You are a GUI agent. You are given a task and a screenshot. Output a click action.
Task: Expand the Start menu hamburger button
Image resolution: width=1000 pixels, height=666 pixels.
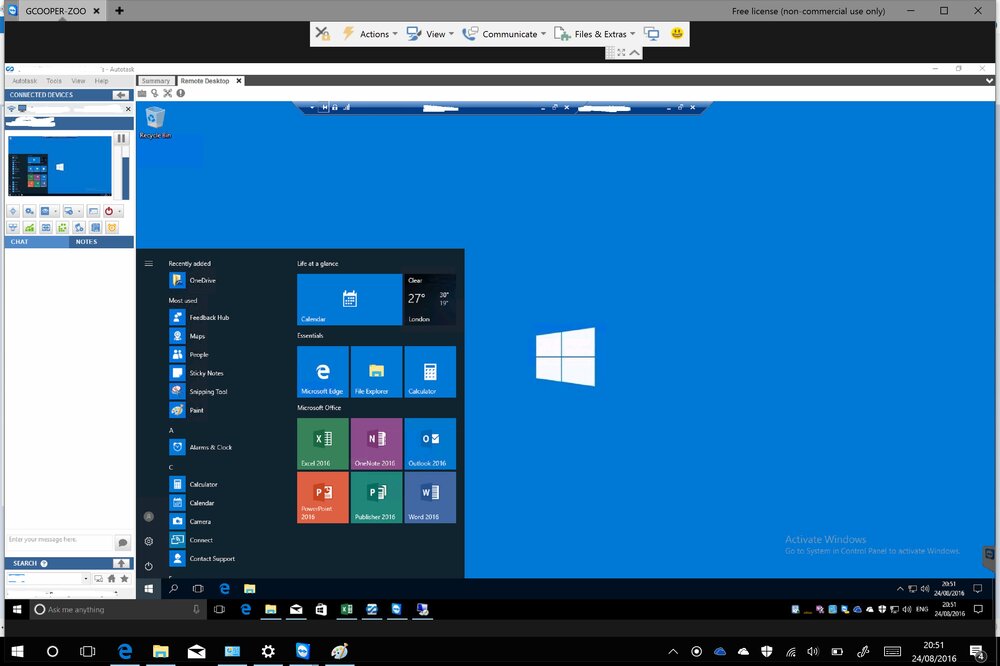click(149, 263)
